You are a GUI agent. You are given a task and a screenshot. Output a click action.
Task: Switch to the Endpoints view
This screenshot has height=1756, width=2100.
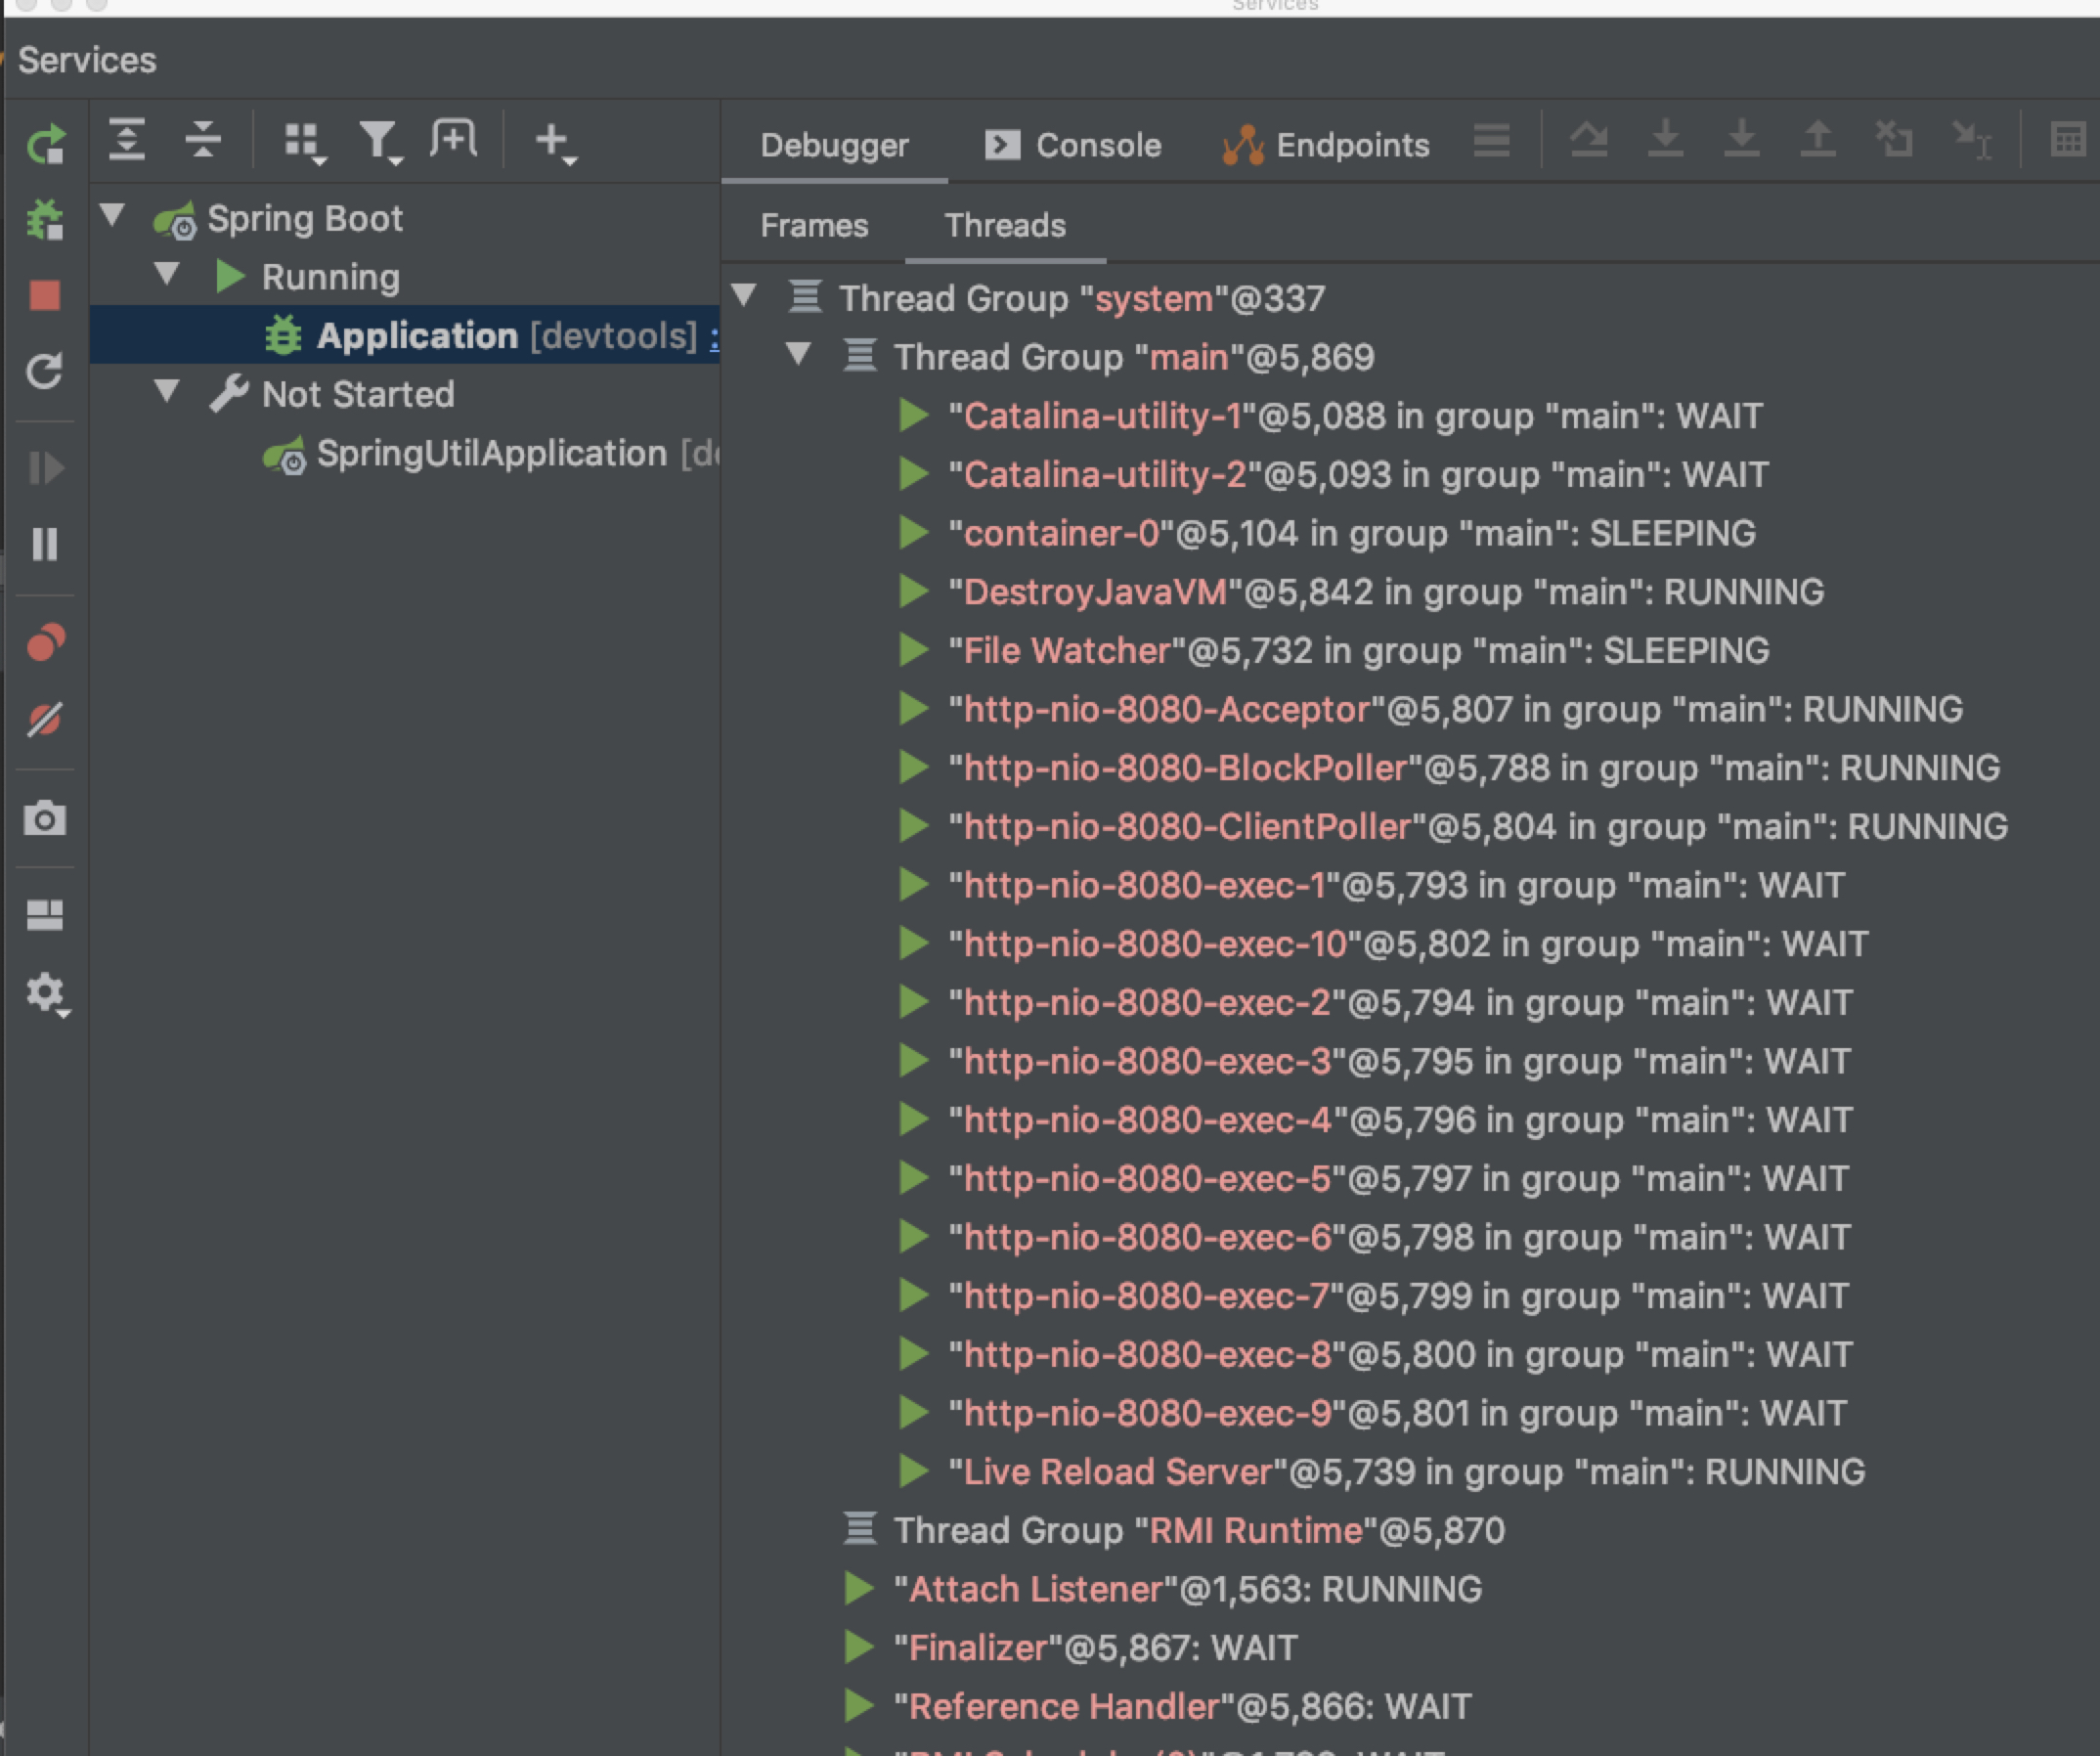tap(1350, 145)
